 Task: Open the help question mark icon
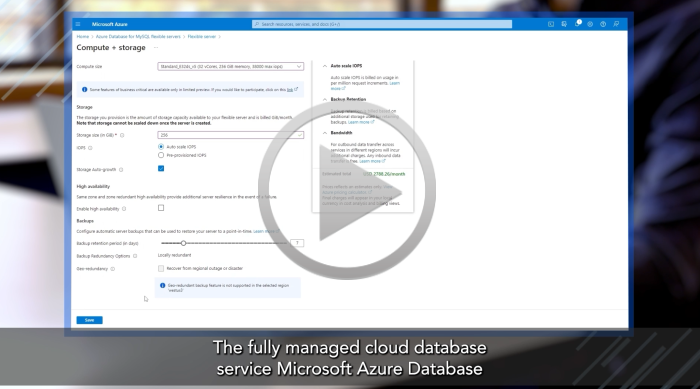(x=603, y=24)
